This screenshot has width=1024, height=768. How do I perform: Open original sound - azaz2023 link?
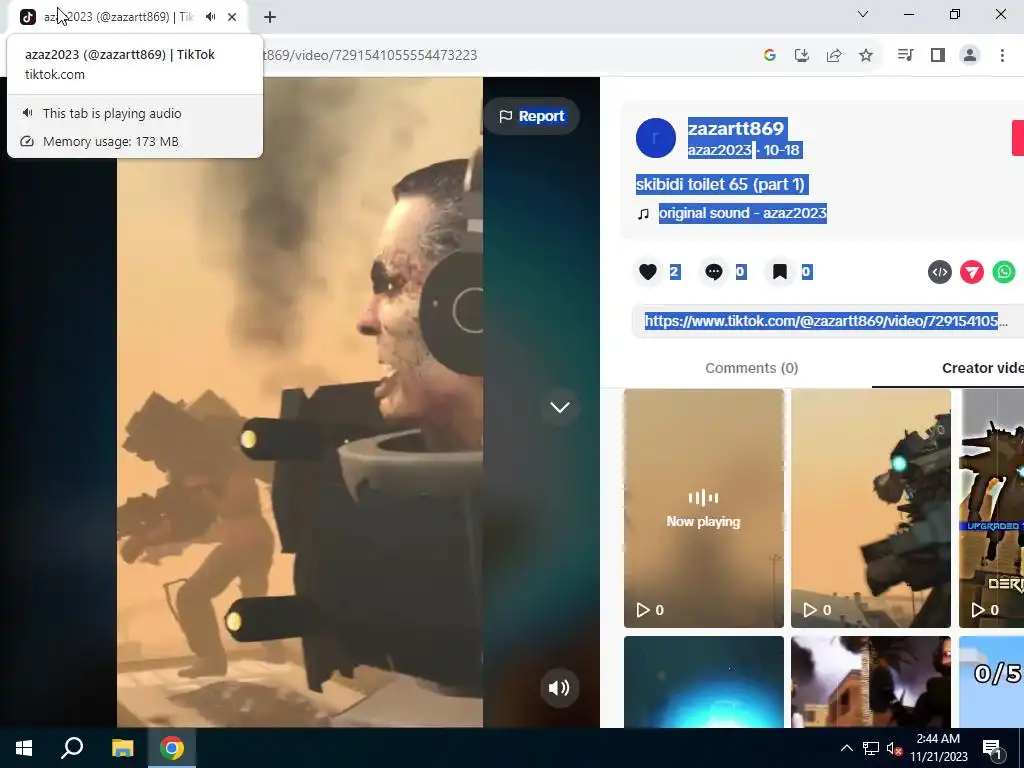(743, 213)
